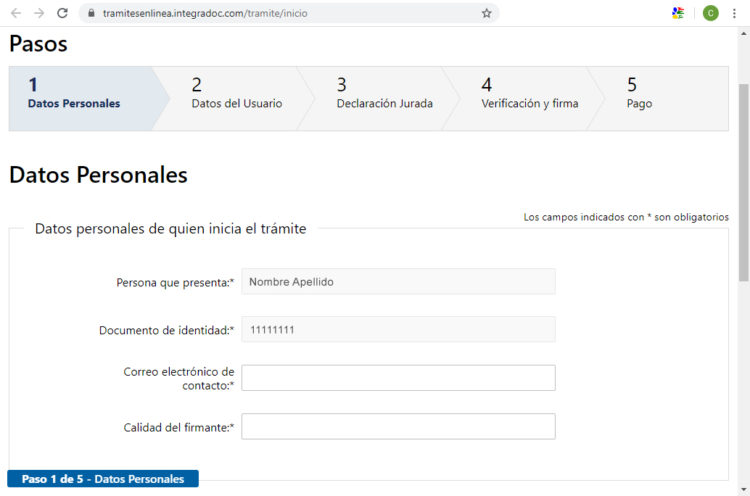Click the scrollbar down arrow
The width and height of the screenshot is (750, 496).
(x=743, y=489)
